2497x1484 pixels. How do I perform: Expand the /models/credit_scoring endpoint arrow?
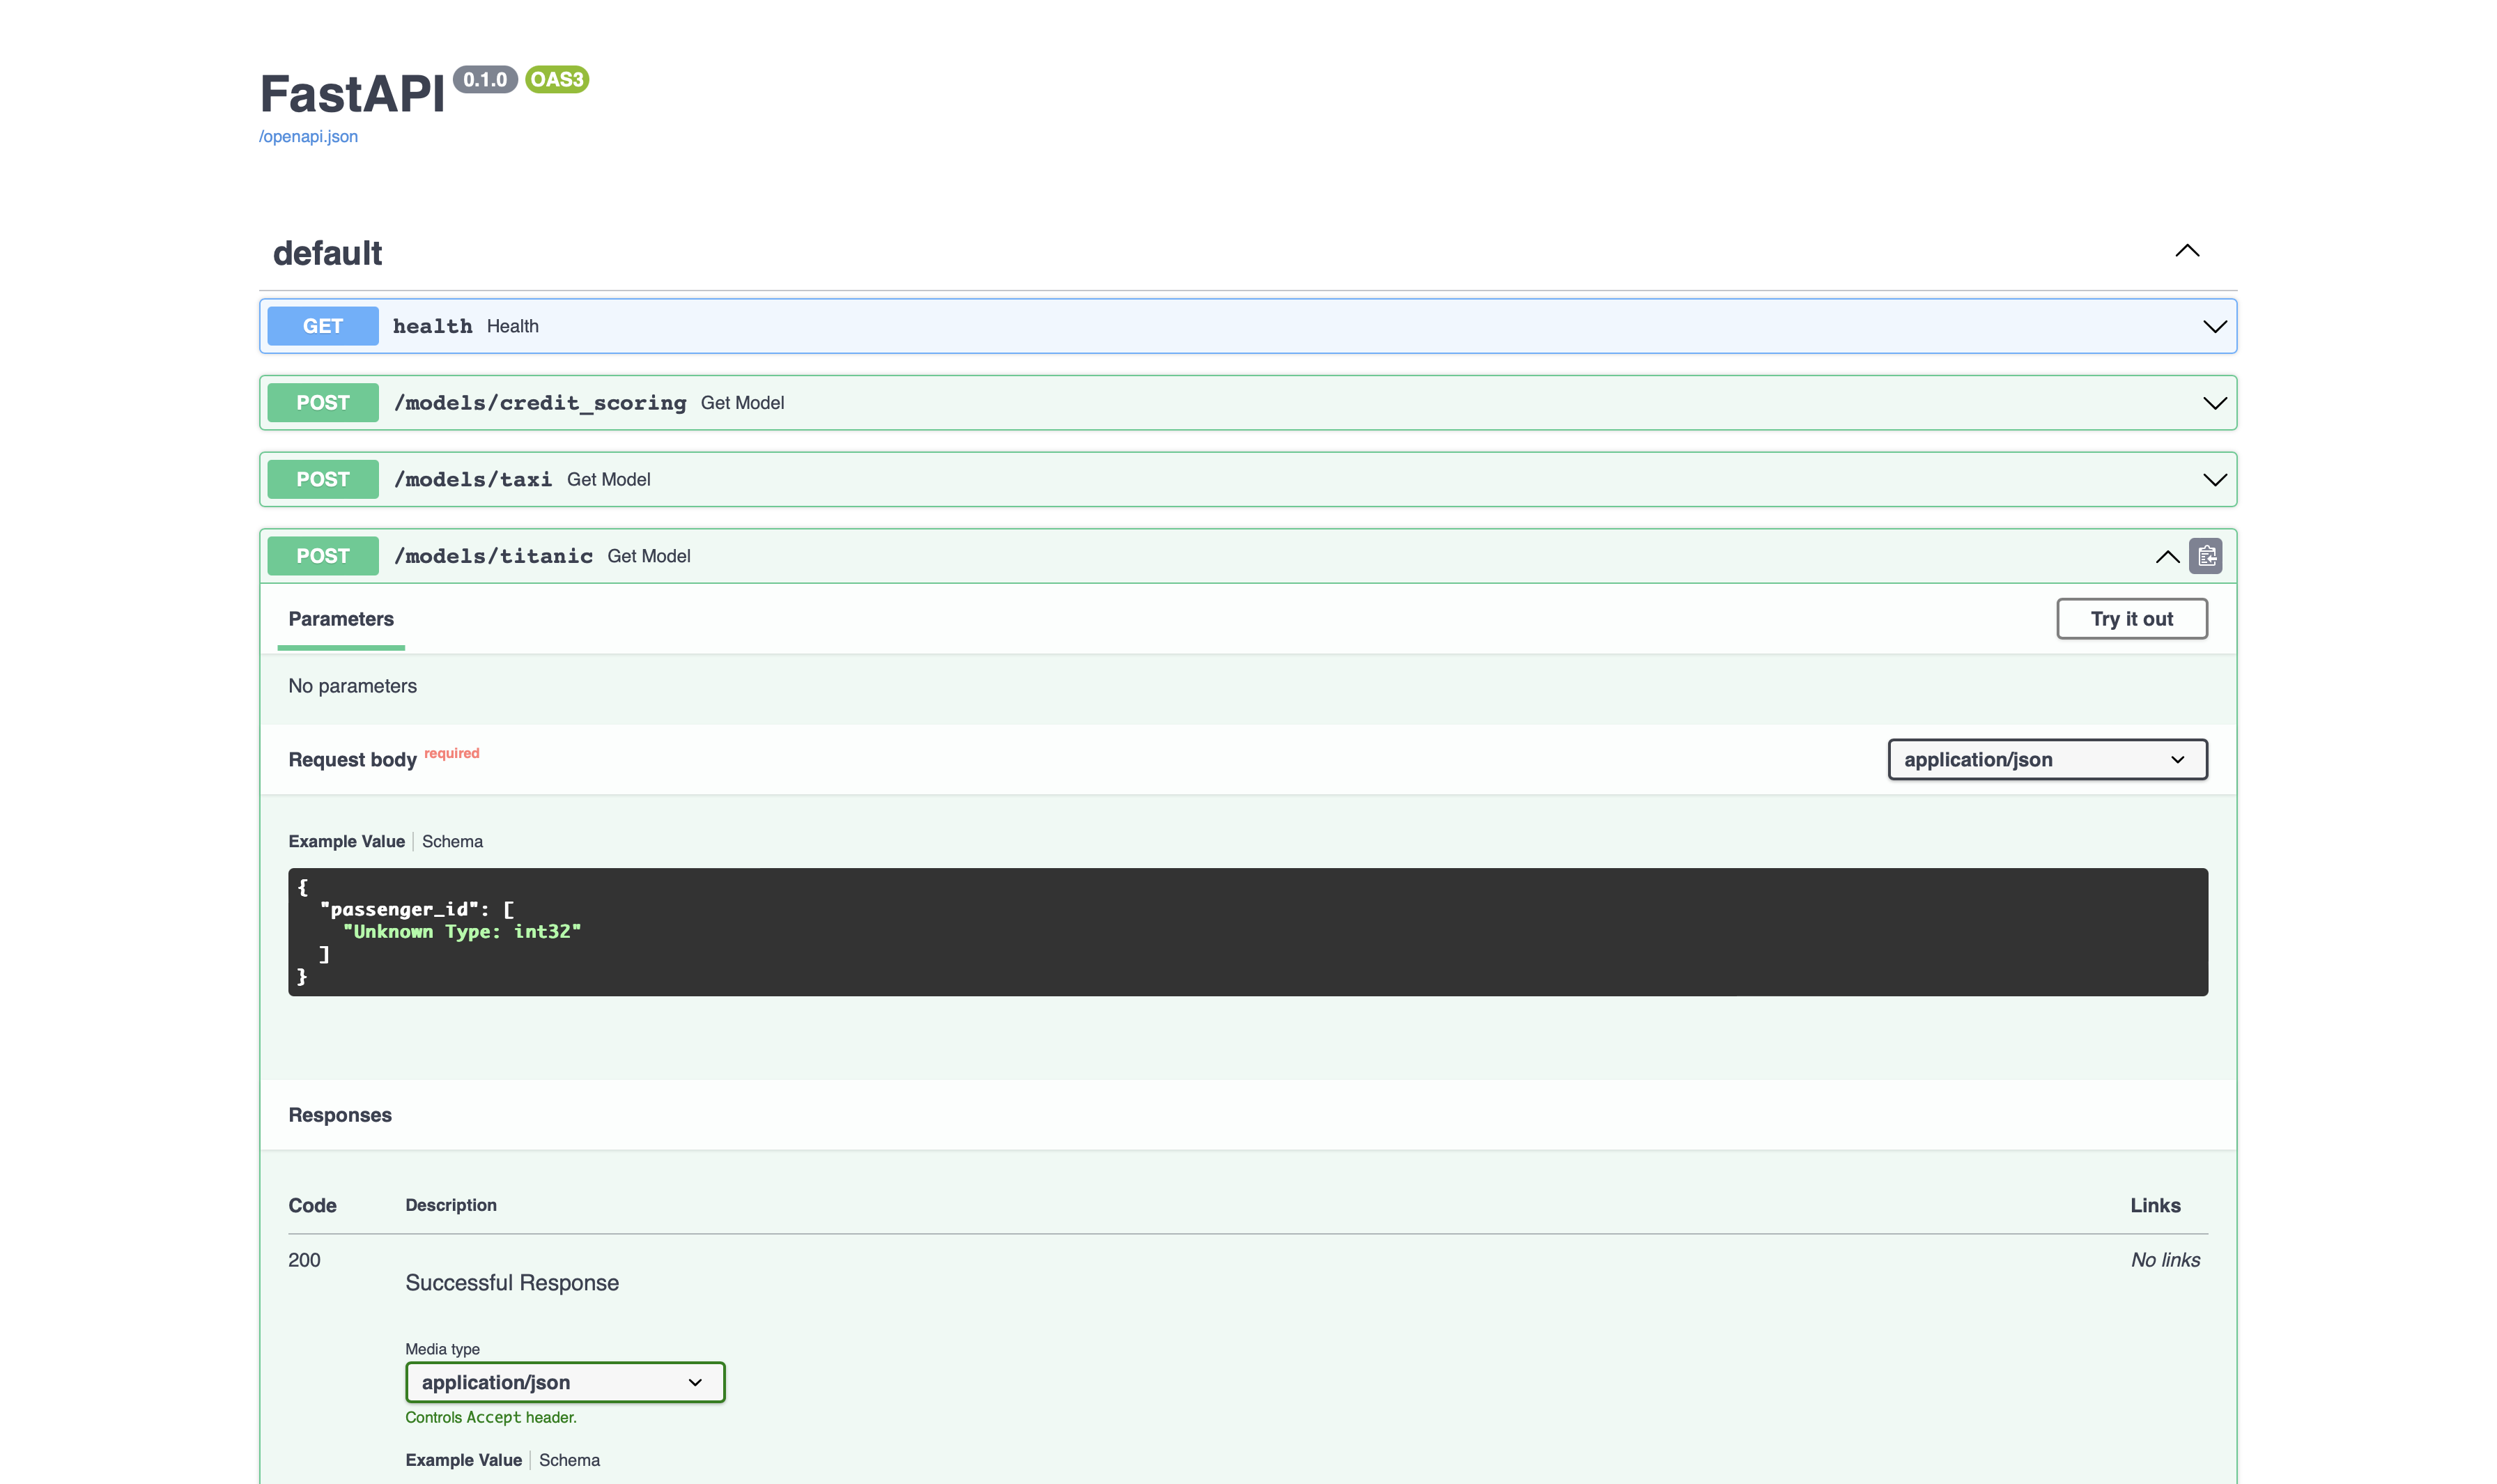(2214, 403)
